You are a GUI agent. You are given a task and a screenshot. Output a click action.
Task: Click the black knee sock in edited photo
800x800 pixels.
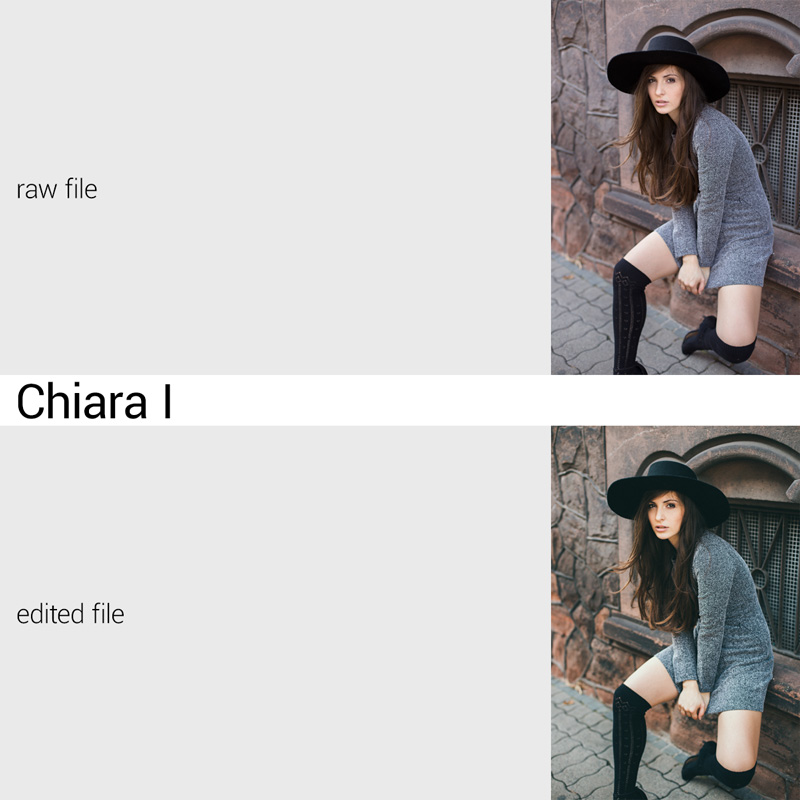pyautogui.click(x=629, y=742)
